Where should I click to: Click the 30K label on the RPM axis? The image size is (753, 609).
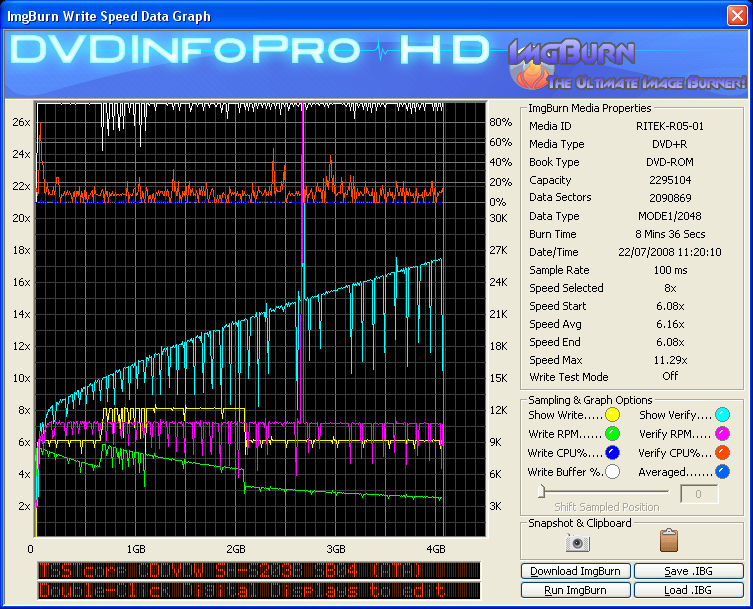pos(498,218)
